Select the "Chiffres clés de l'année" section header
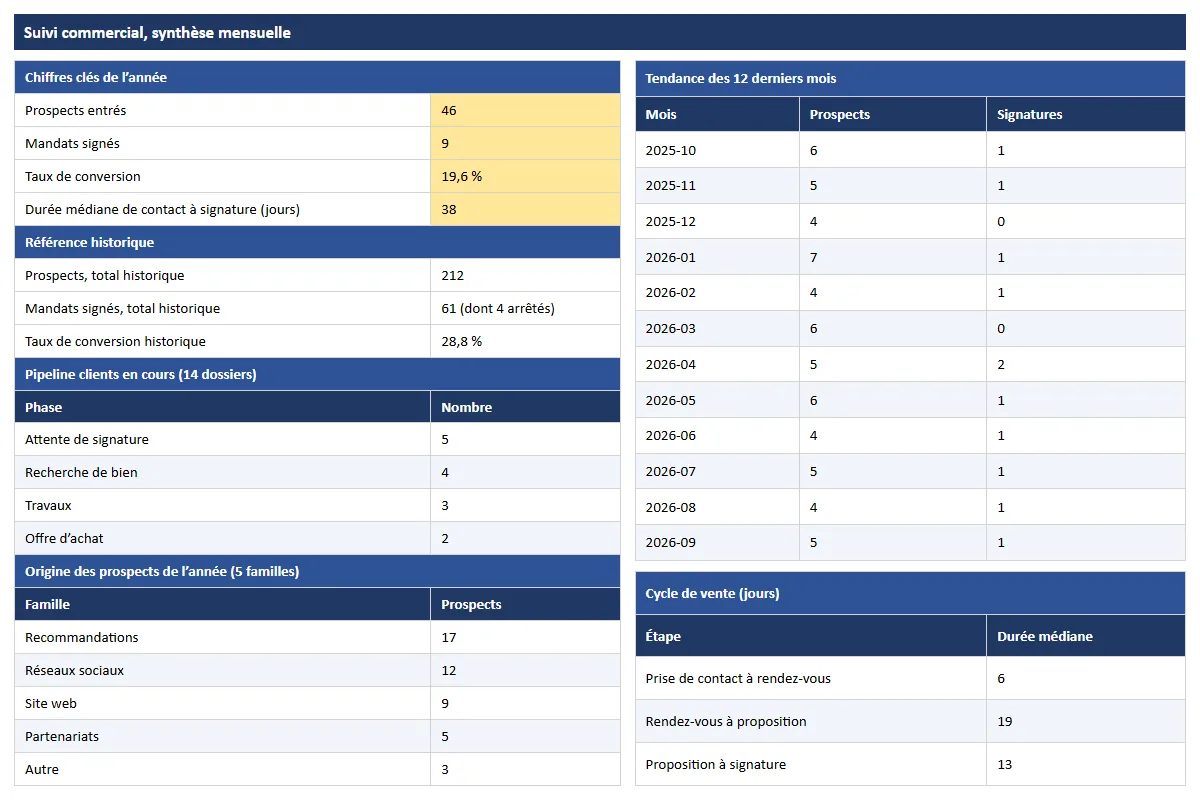 pyautogui.click(x=317, y=77)
